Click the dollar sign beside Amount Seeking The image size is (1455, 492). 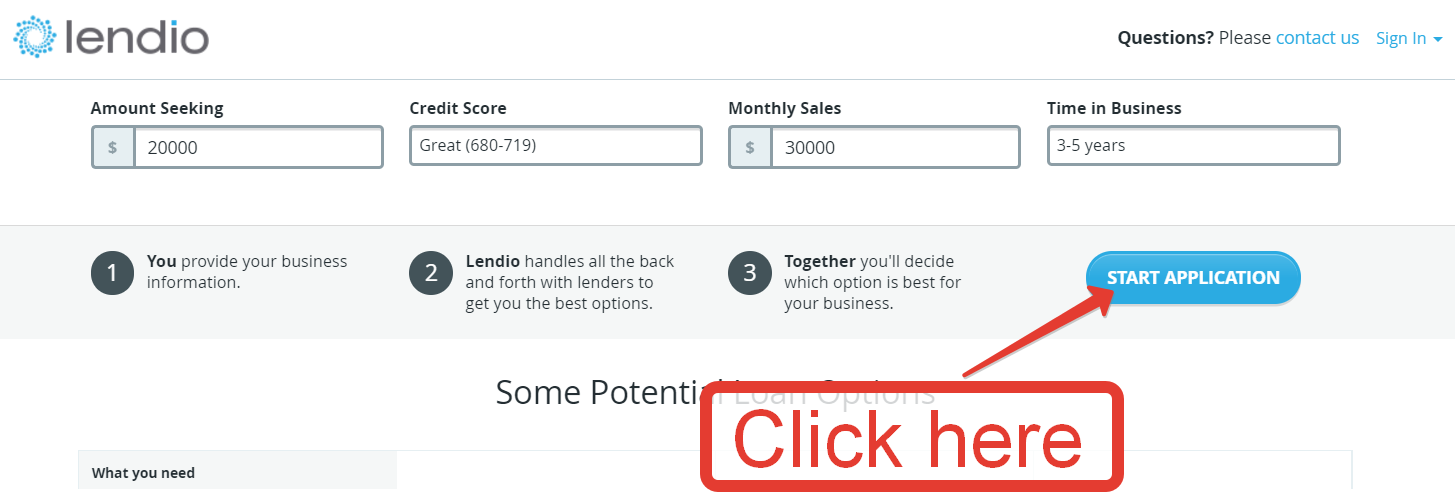coord(113,147)
